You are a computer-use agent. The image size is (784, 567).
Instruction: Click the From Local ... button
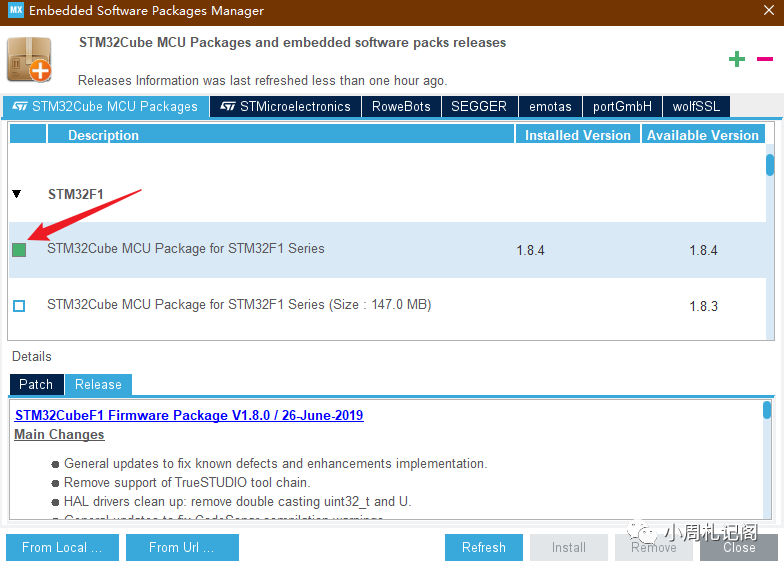click(x=62, y=548)
